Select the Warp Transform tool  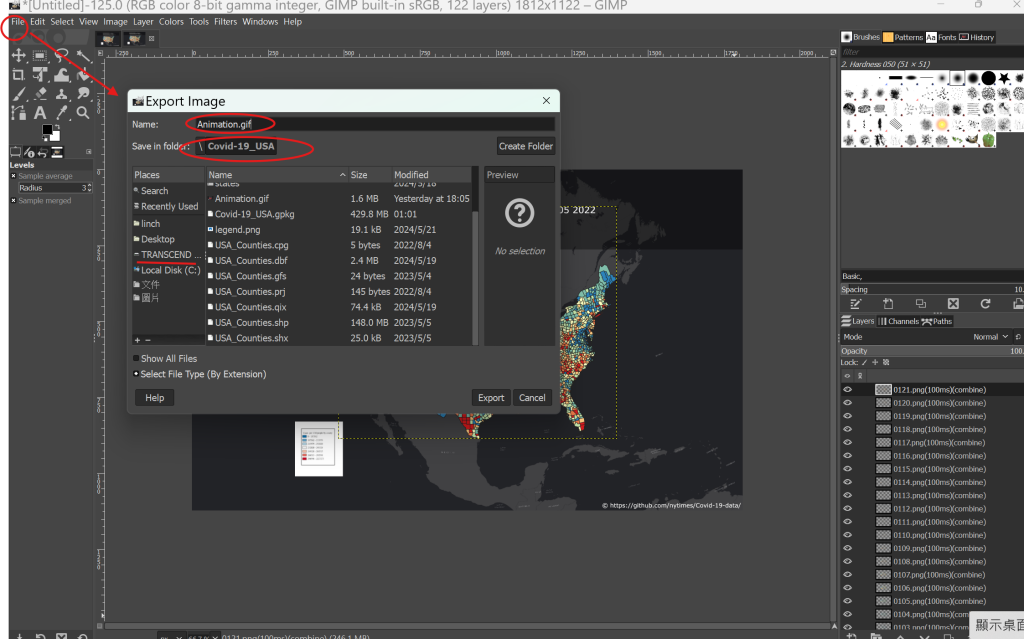[61, 74]
